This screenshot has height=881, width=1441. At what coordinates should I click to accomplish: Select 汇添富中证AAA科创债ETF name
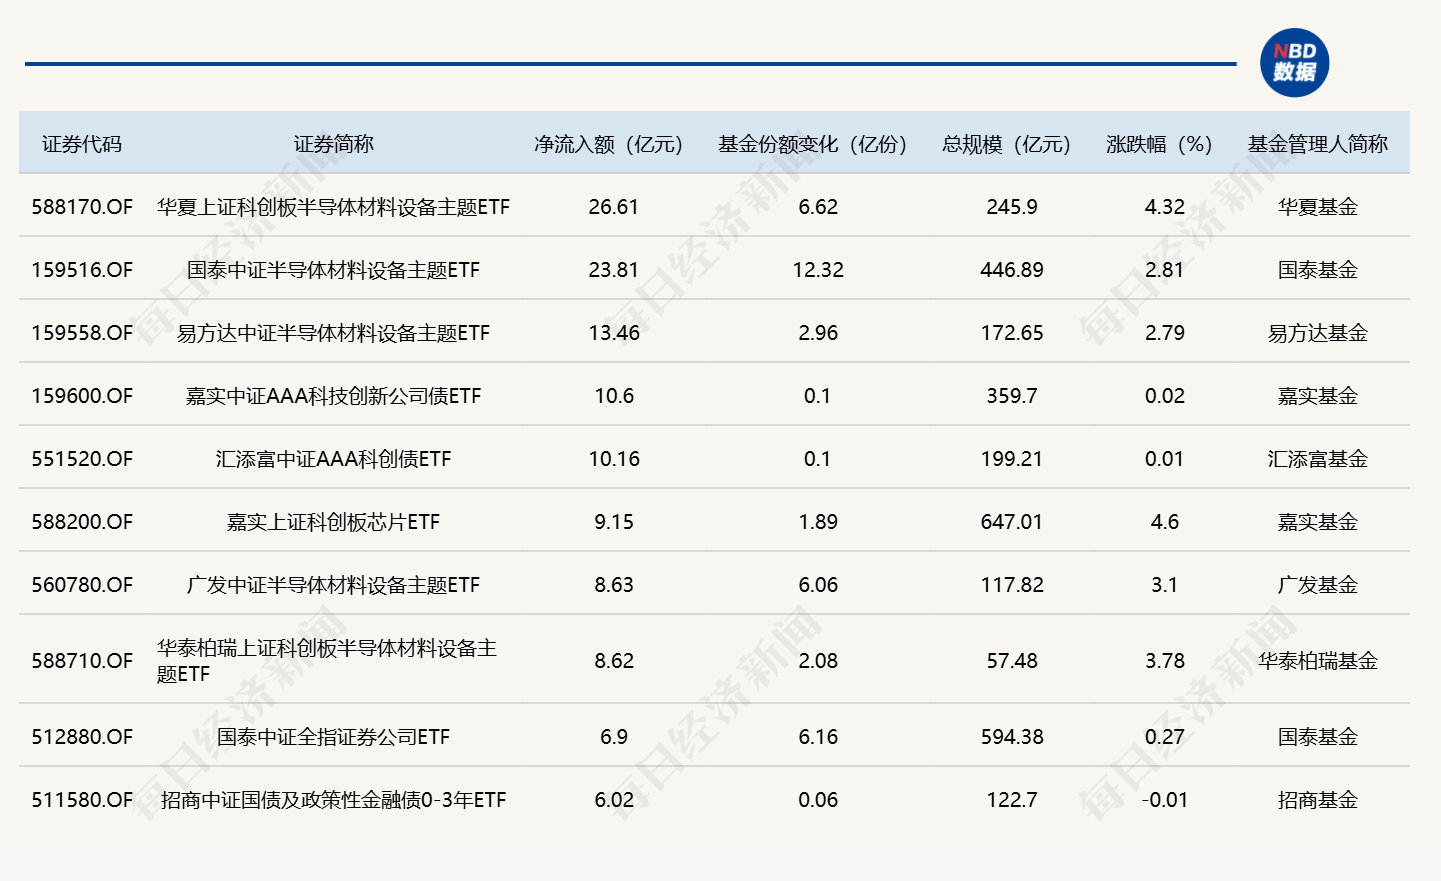pos(334,459)
